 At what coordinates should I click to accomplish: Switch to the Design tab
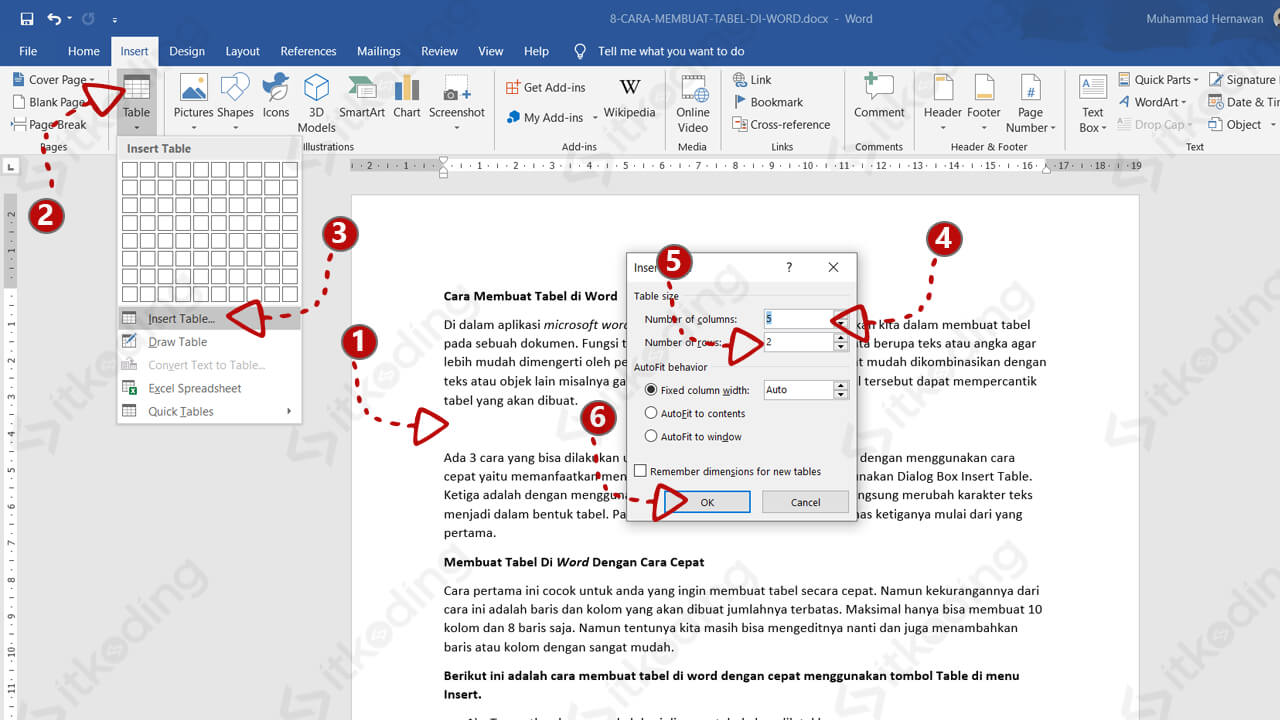coord(187,51)
